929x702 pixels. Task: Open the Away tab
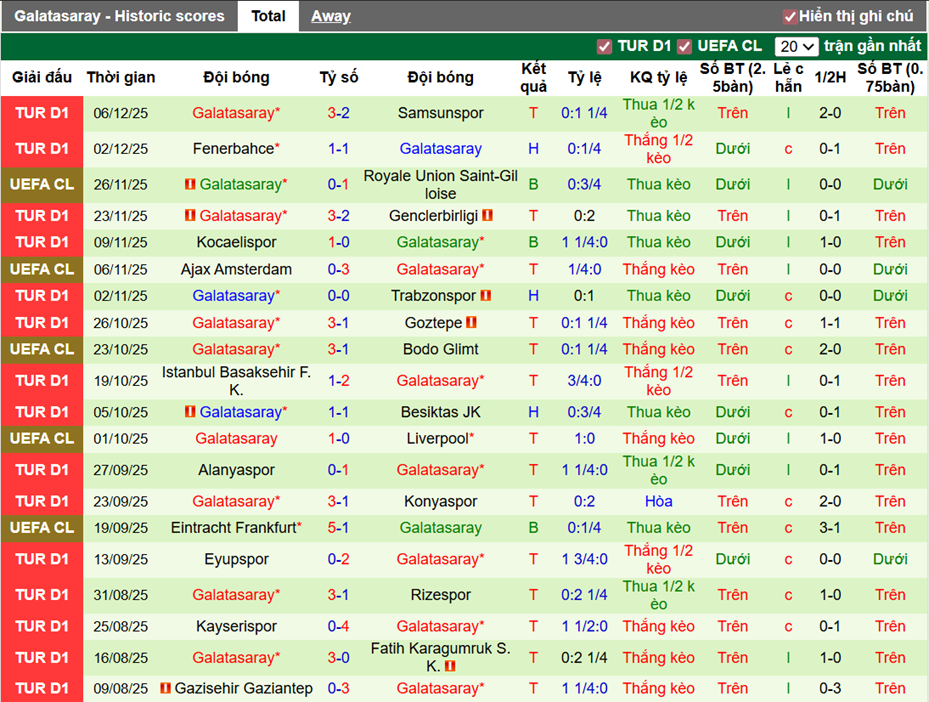point(331,16)
